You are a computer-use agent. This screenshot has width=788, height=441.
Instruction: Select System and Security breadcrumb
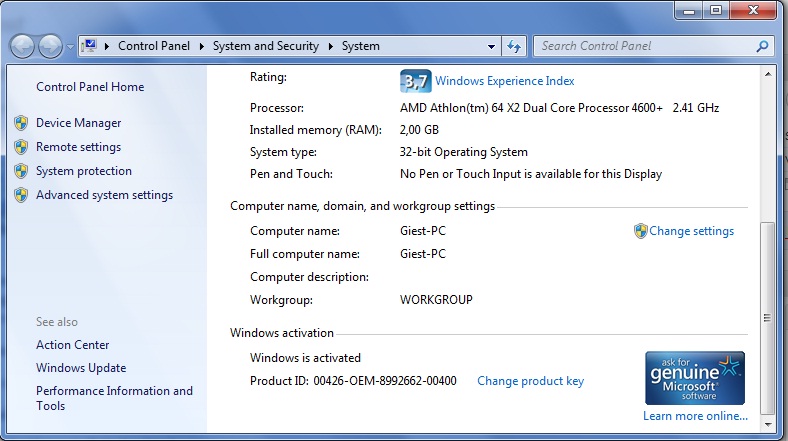pyautogui.click(x=266, y=46)
